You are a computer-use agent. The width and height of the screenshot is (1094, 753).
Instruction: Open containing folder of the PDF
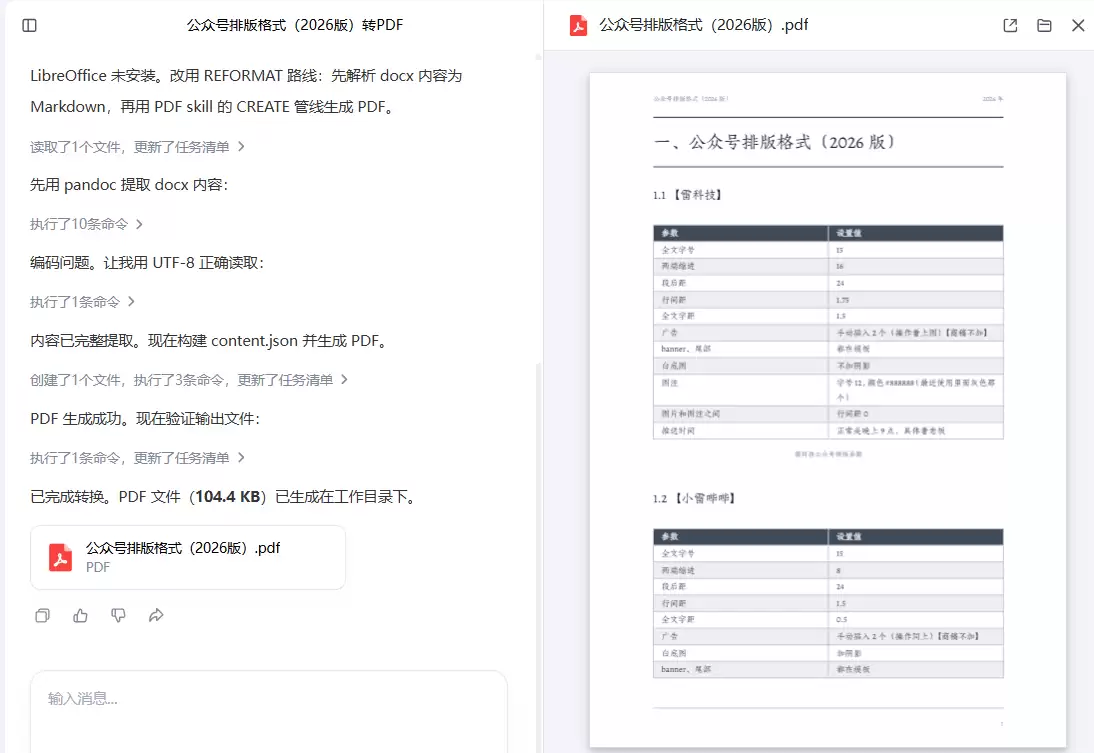1044,25
